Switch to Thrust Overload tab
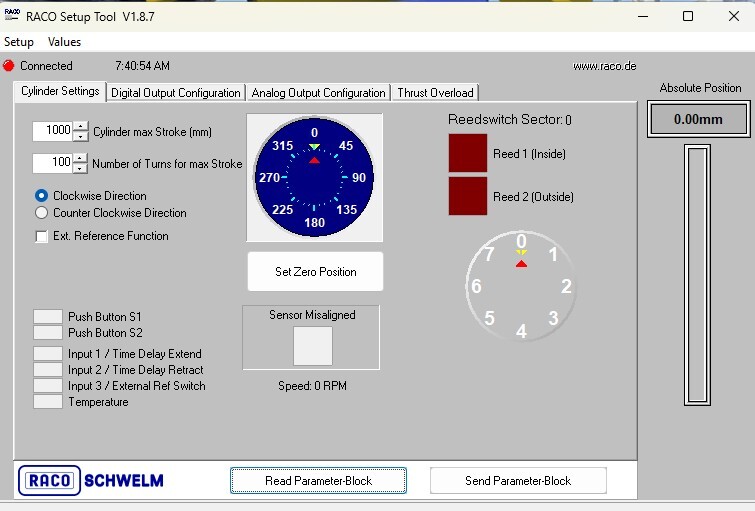 coord(435,92)
